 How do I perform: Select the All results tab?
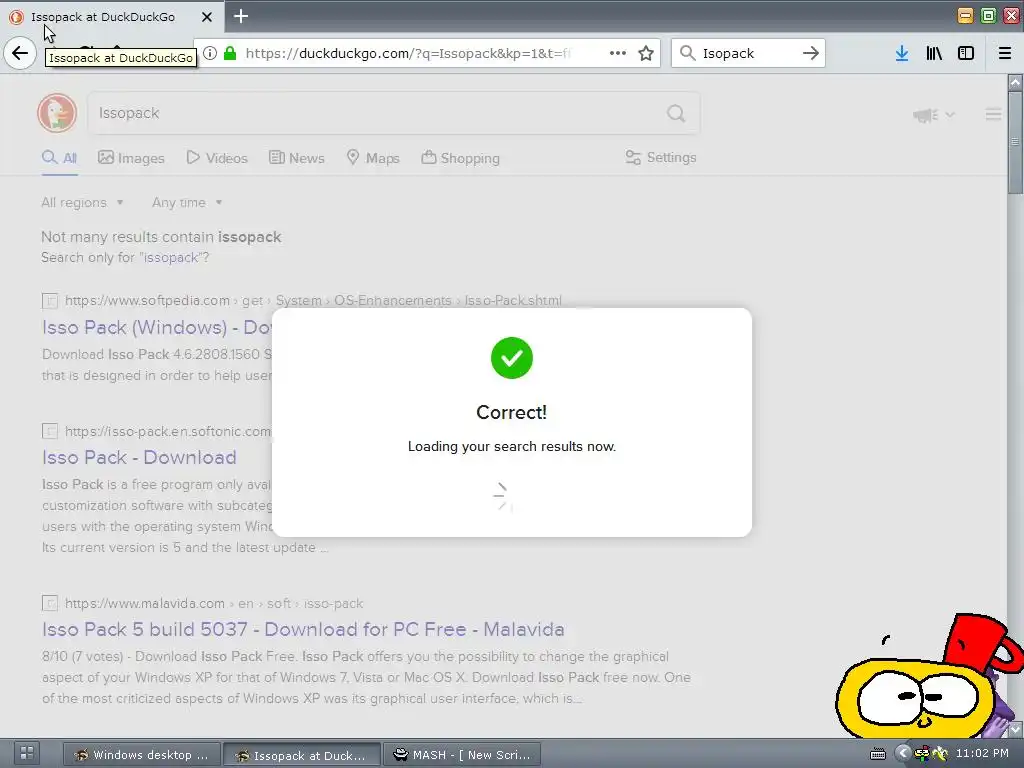pos(59,158)
